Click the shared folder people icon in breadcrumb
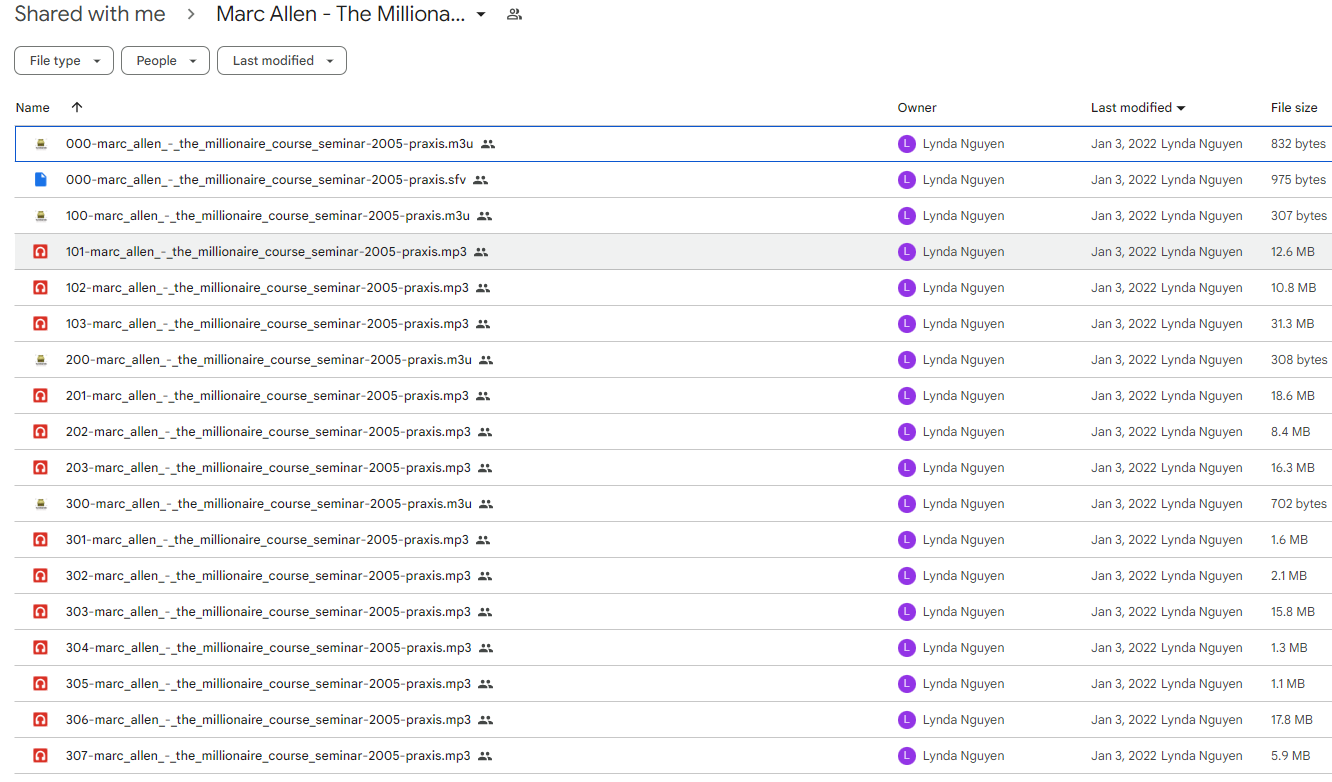Image resolution: width=1332 pixels, height=782 pixels. tap(514, 15)
